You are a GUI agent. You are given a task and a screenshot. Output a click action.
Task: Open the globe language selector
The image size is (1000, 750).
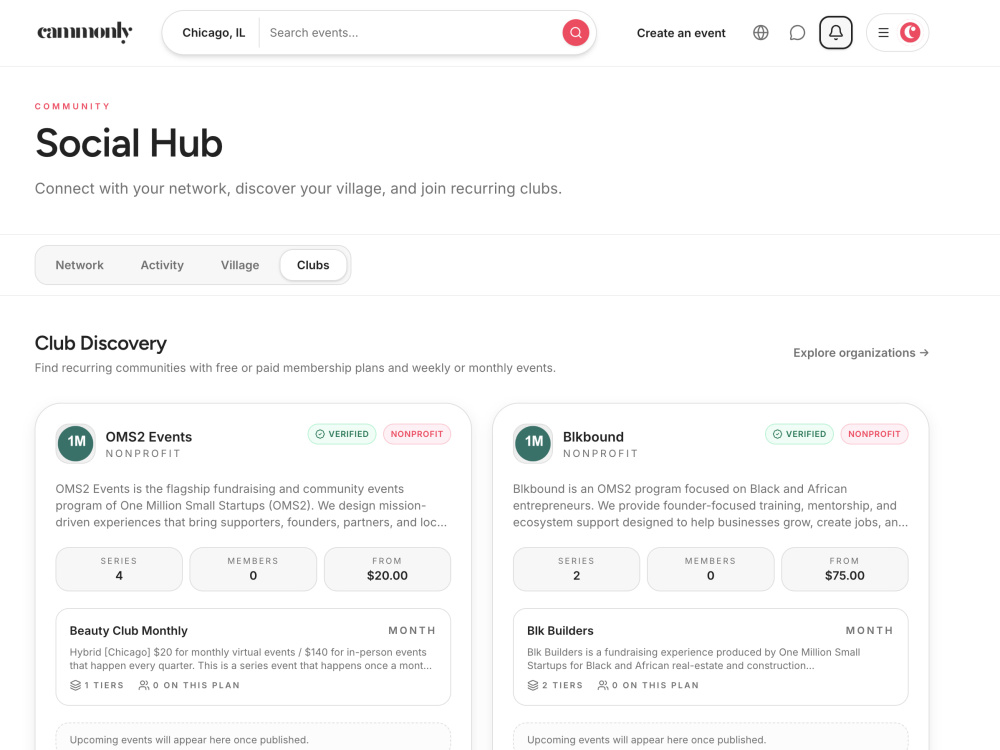click(760, 33)
